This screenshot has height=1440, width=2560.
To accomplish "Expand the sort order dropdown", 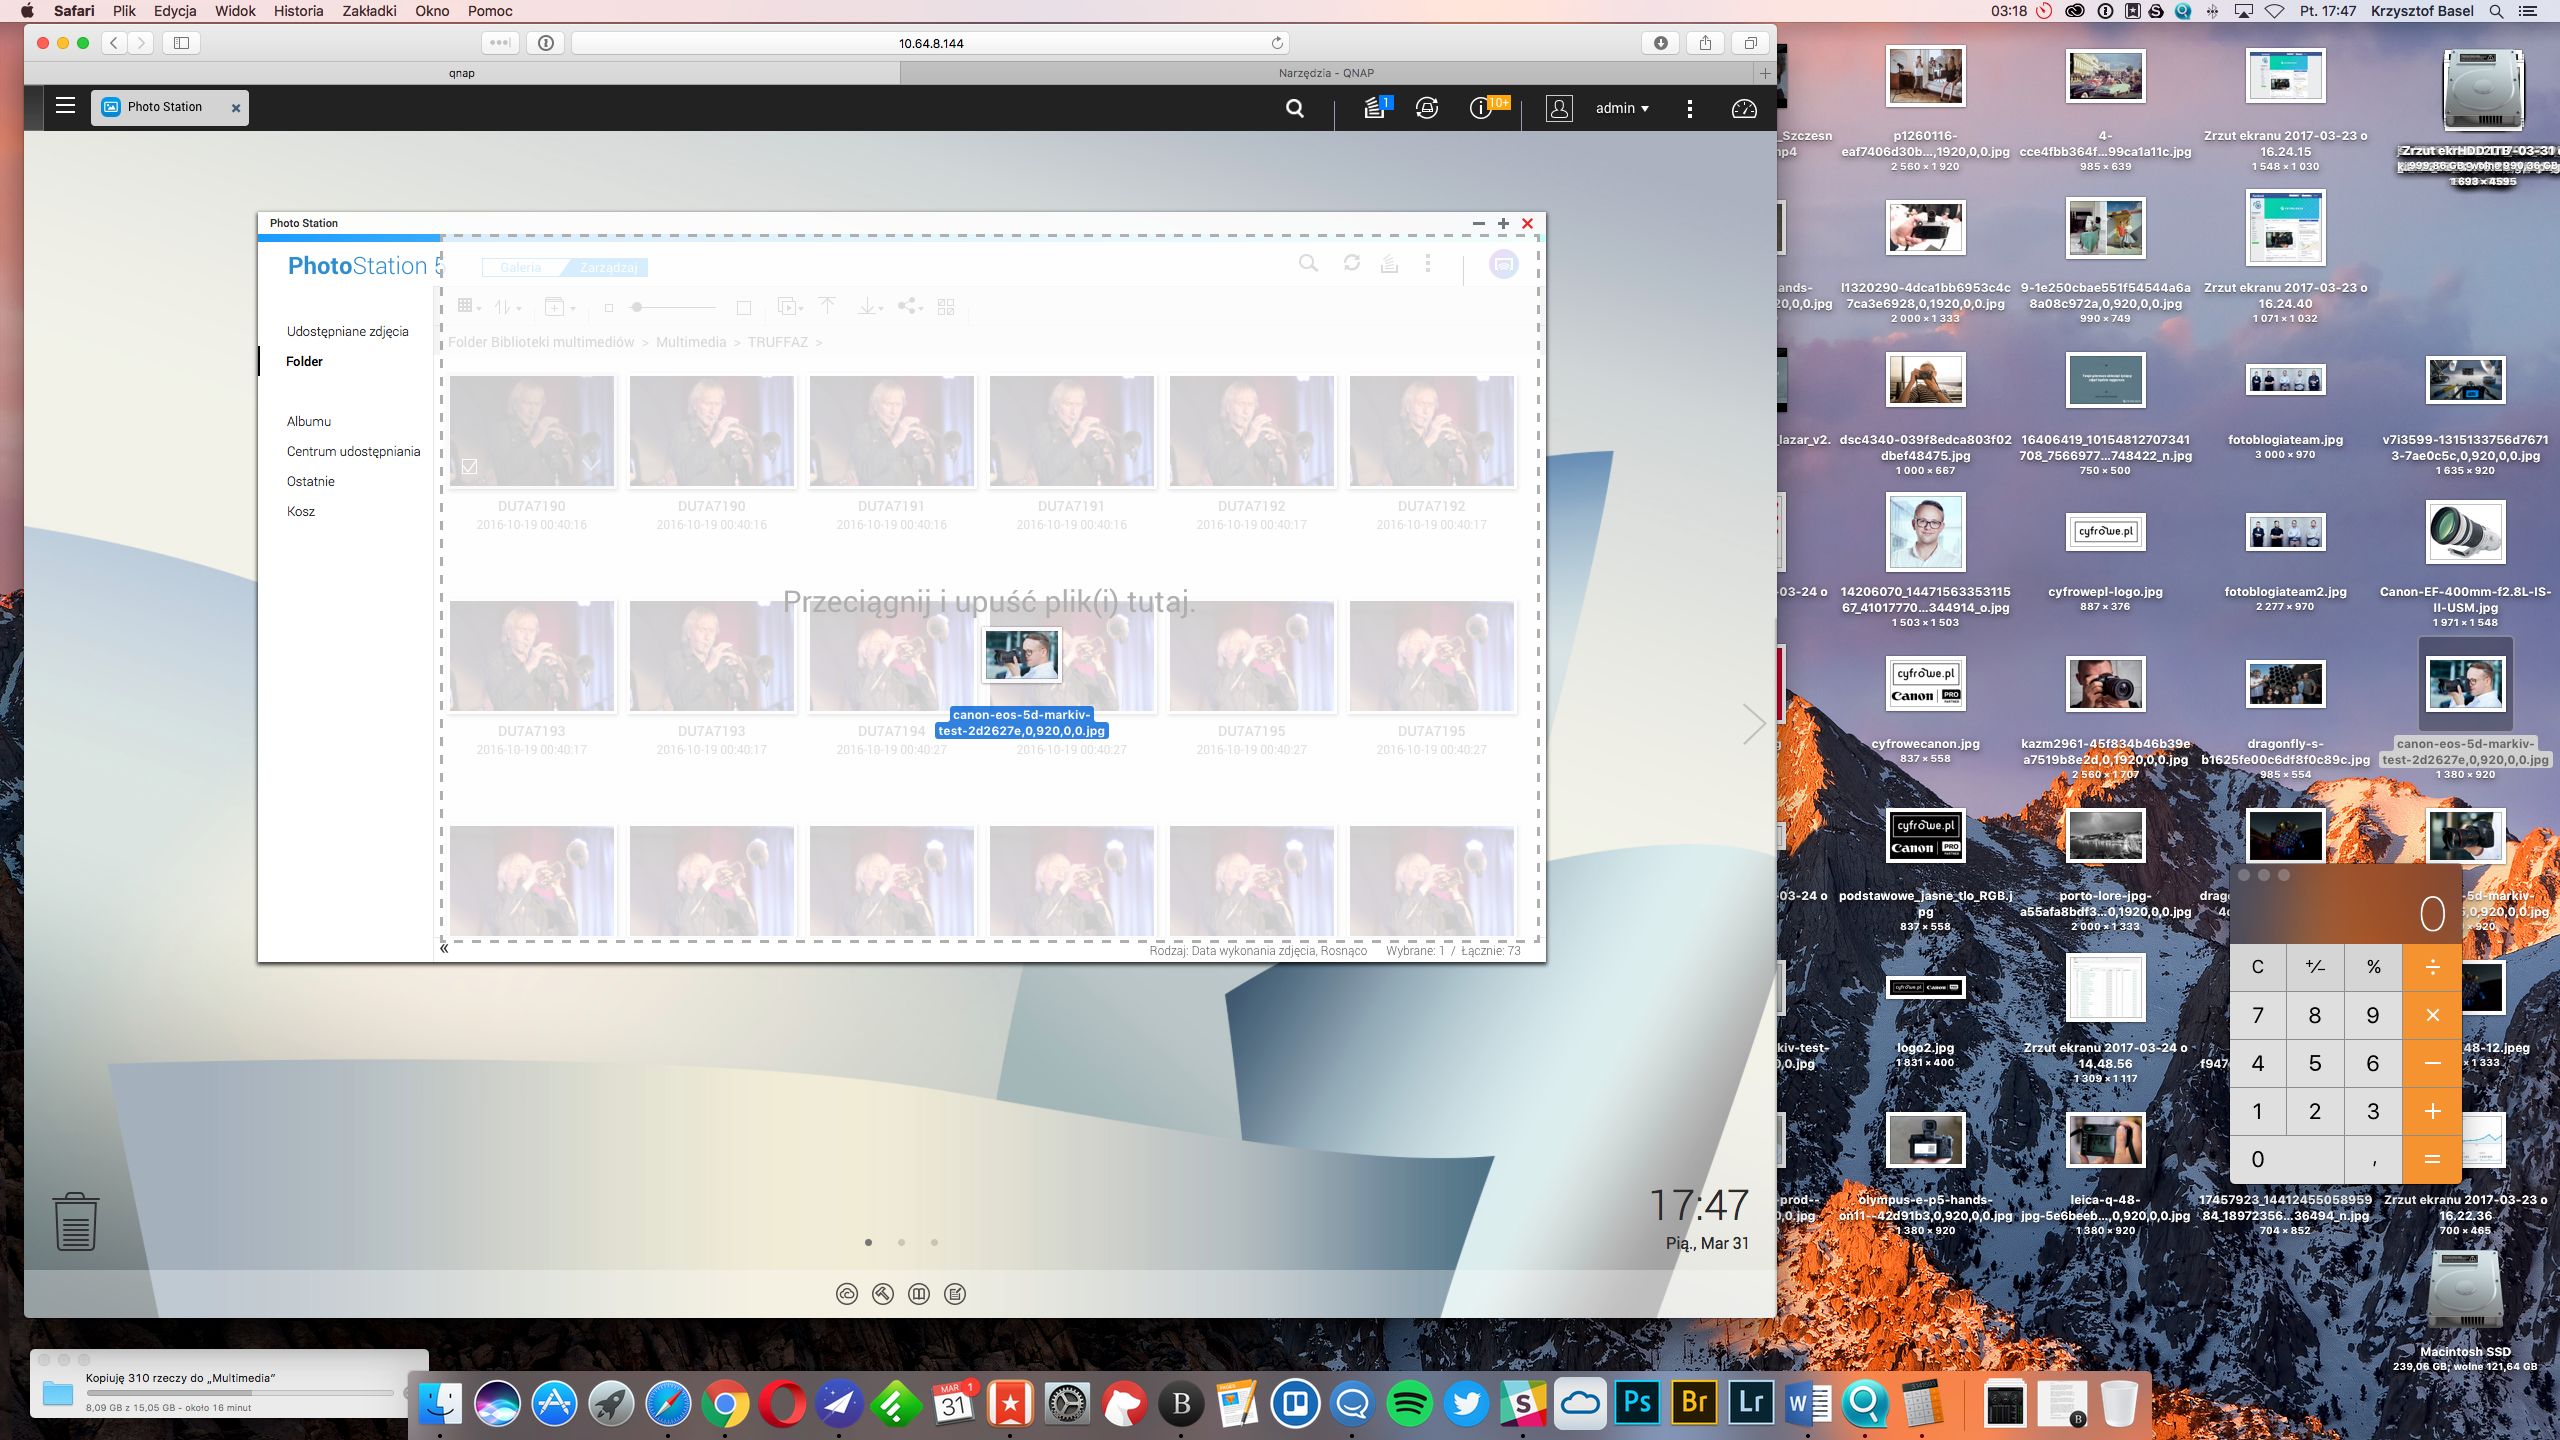I will 507,307.
